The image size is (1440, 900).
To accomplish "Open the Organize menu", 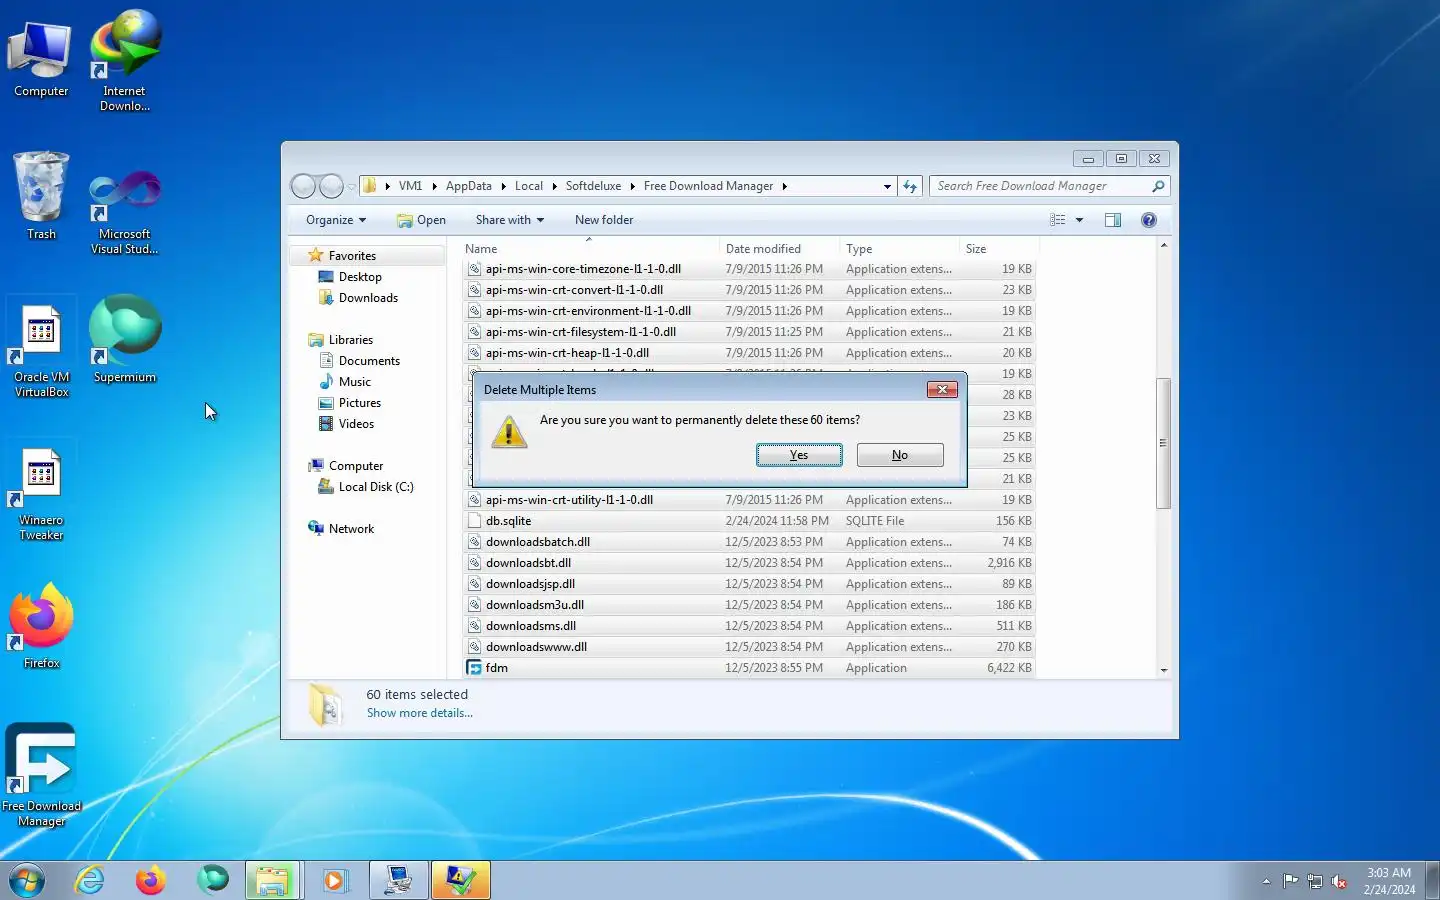I will 336,220.
